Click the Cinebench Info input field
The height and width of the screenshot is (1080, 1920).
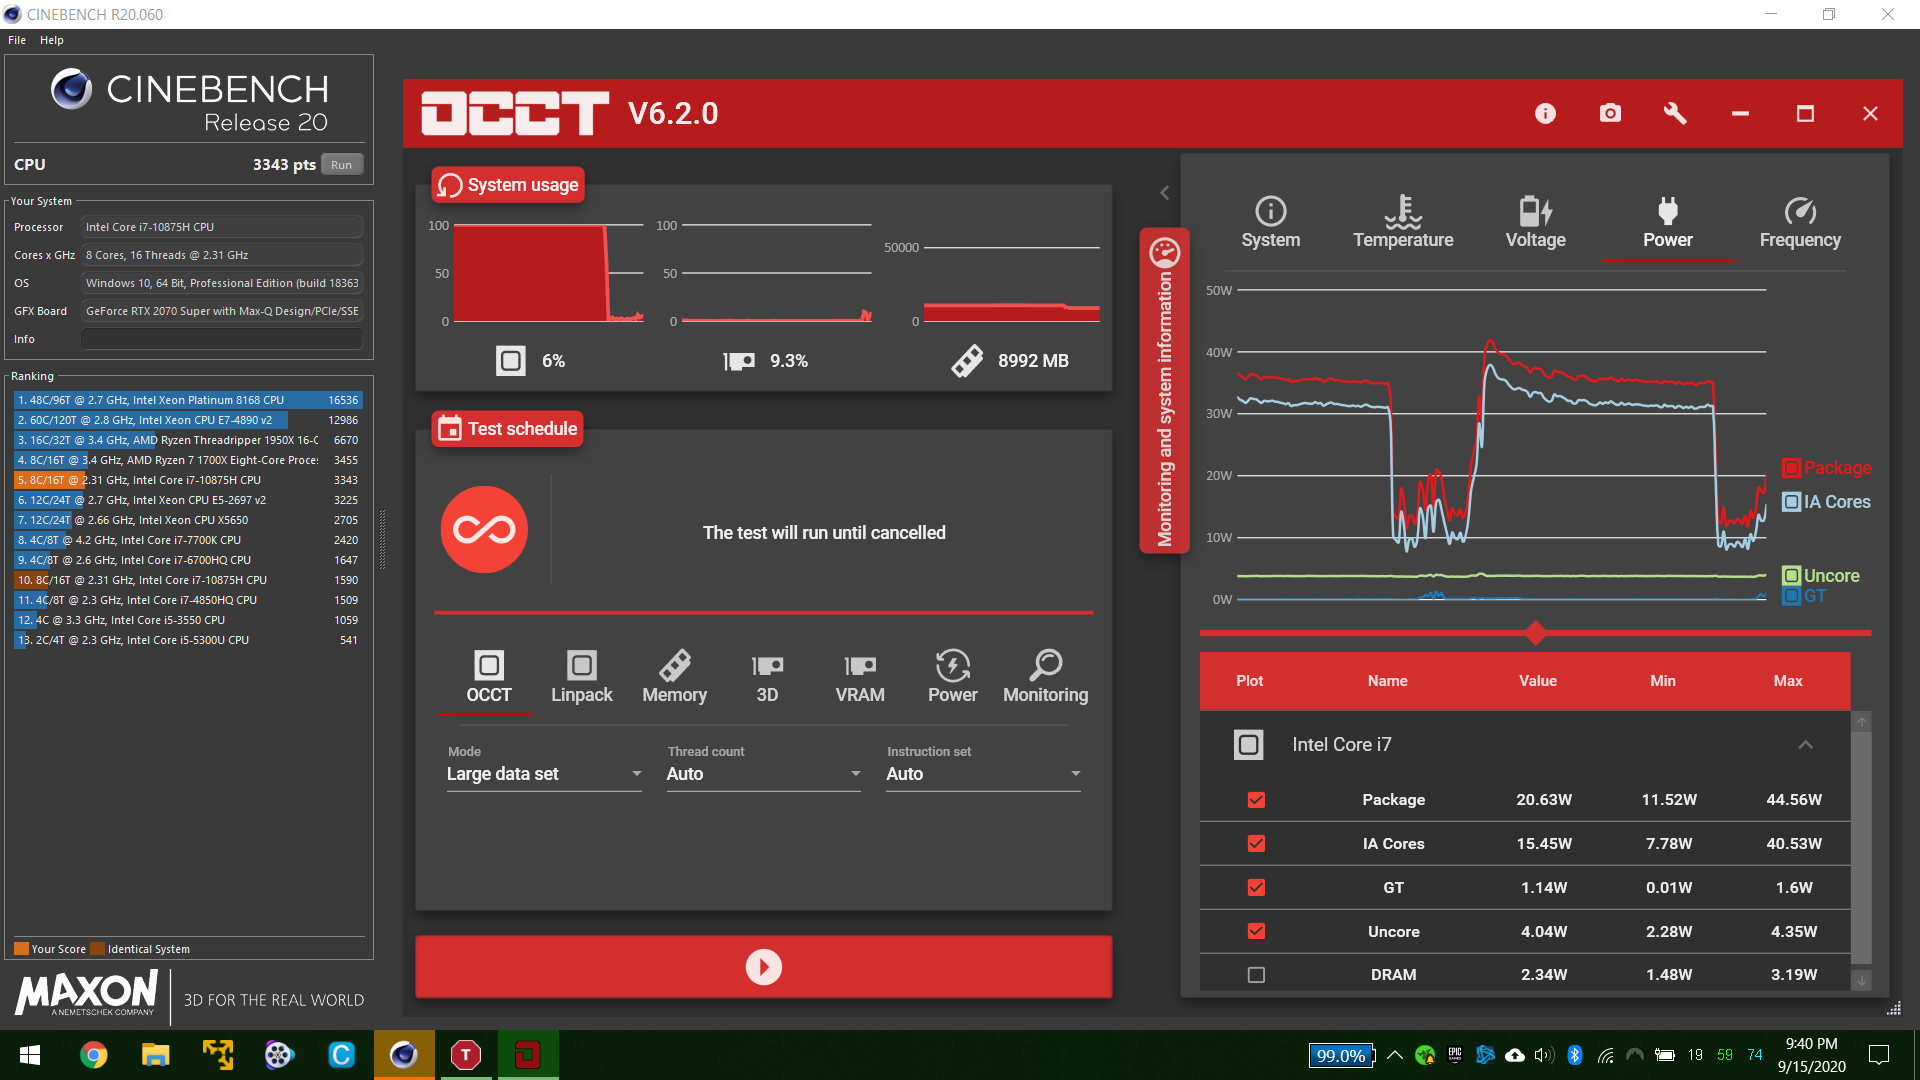(x=222, y=339)
